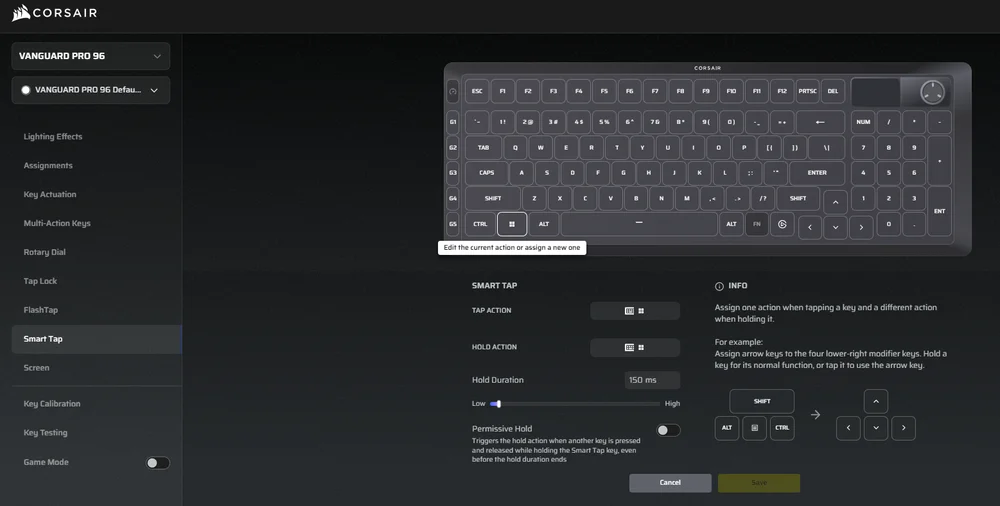Select the keyboard's left arrow key
The height and width of the screenshot is (506, 1000).
click(810, 228)
